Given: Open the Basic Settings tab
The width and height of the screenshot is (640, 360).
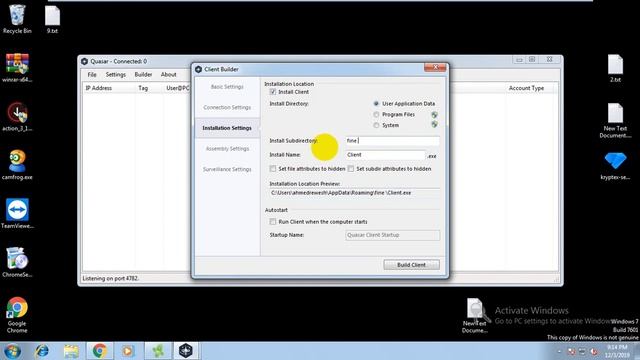Looking at the screenshot, I should 227,87.
